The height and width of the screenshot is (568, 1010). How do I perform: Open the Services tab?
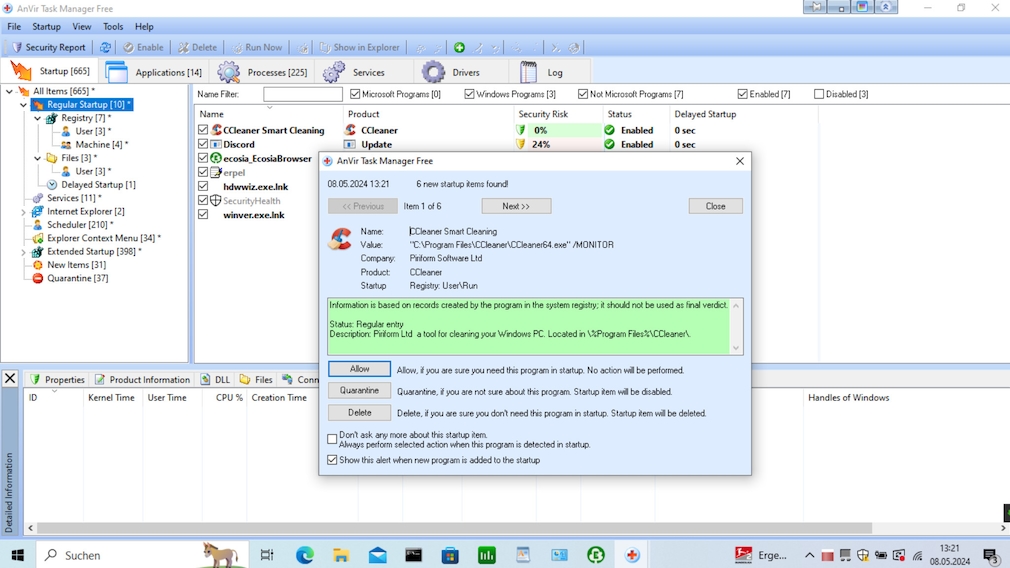click(x=354, y=72)
